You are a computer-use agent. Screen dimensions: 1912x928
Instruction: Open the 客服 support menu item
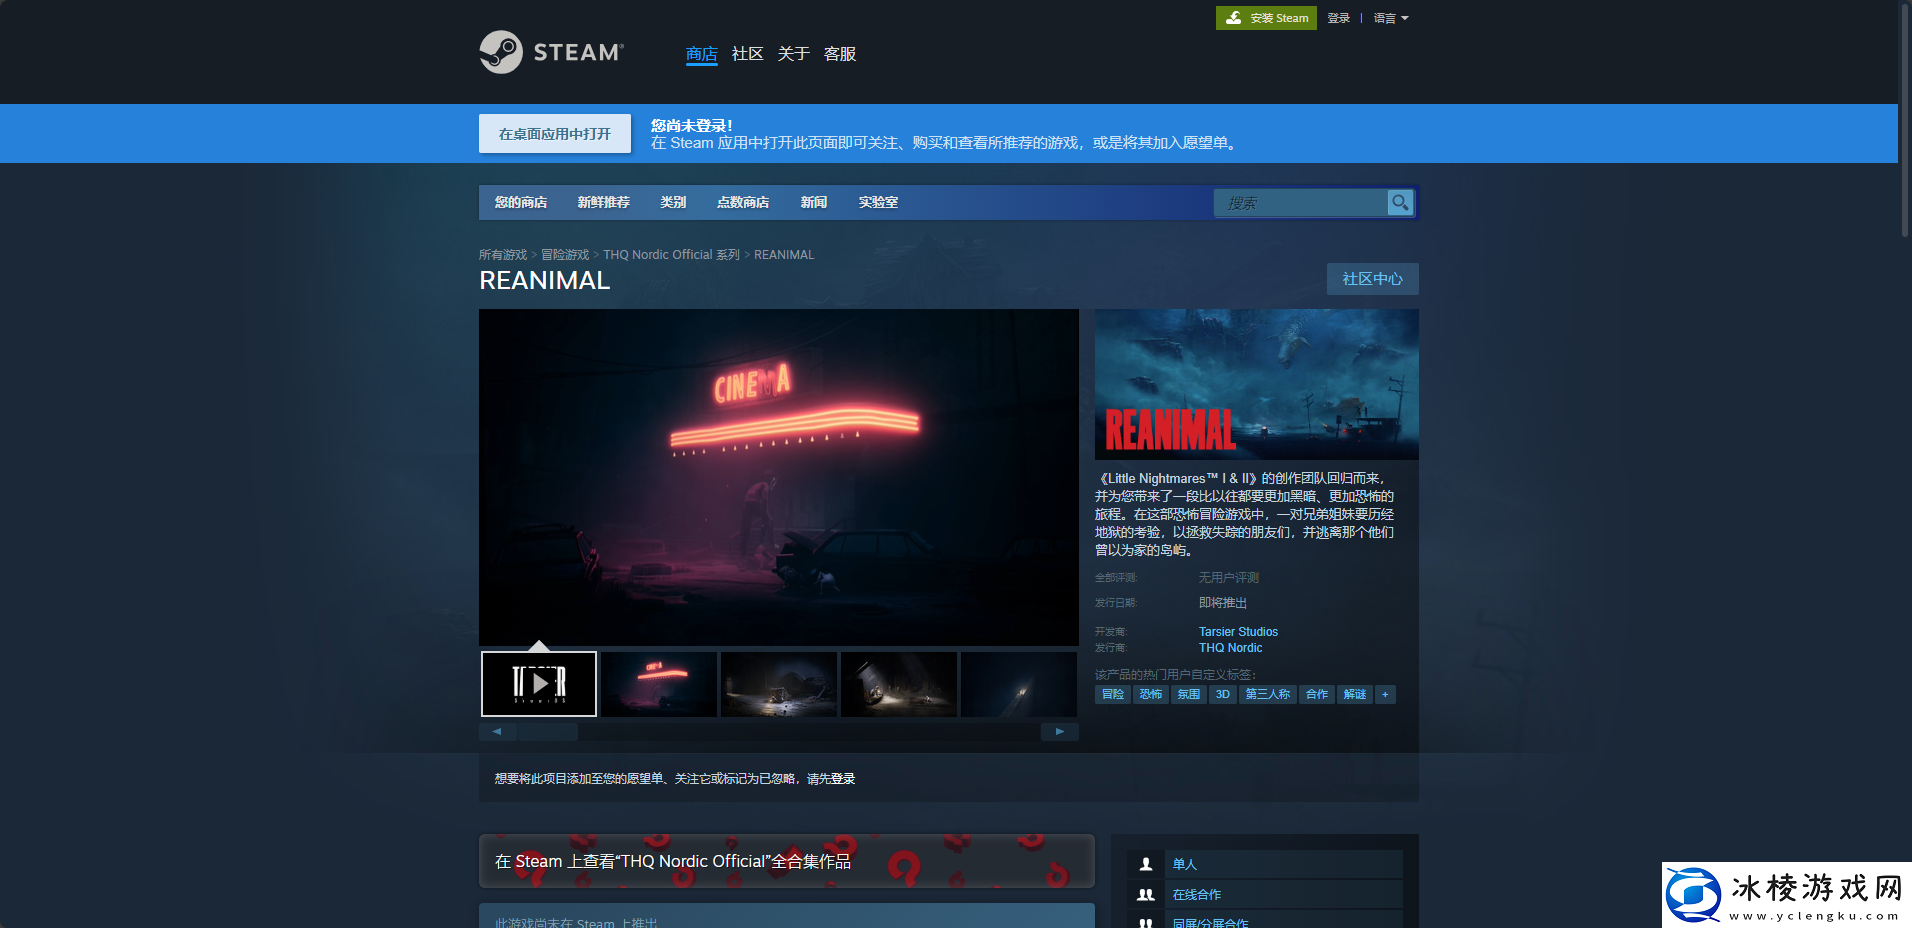pyautogui.click(x=839, y=54)
